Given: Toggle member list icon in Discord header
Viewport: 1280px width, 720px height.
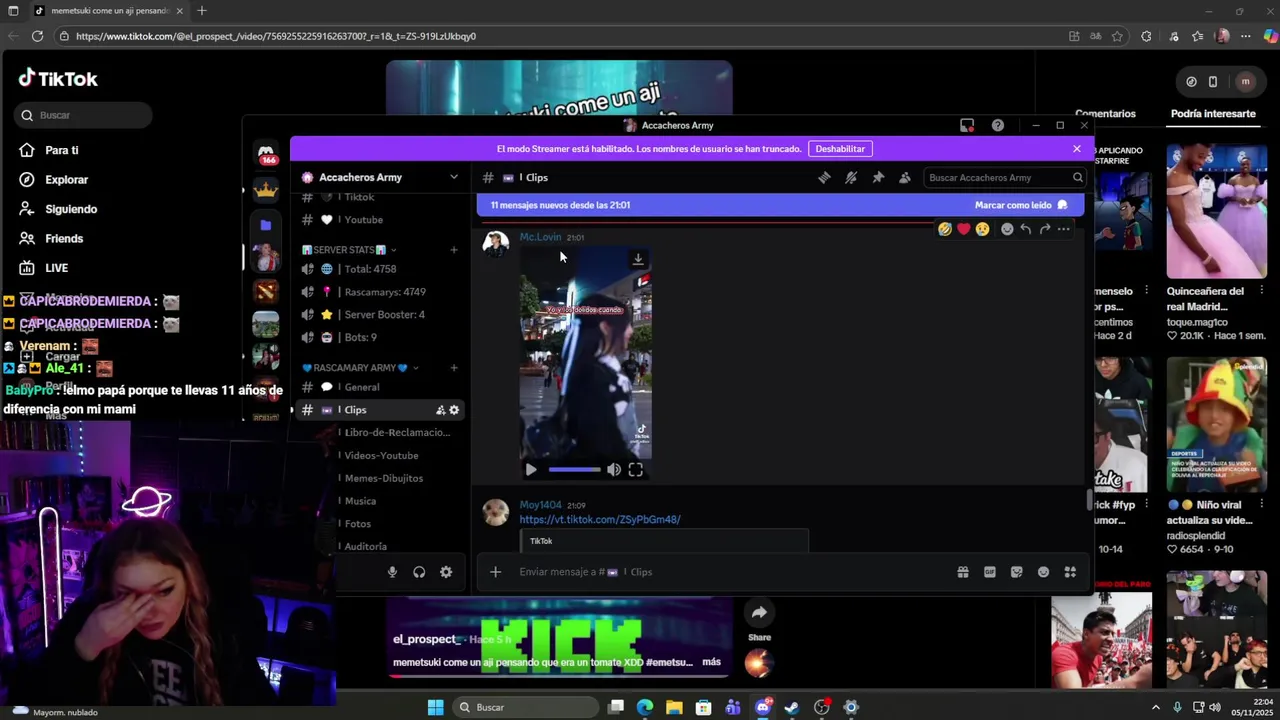Looking at the screenshot, I should [905, 177].
